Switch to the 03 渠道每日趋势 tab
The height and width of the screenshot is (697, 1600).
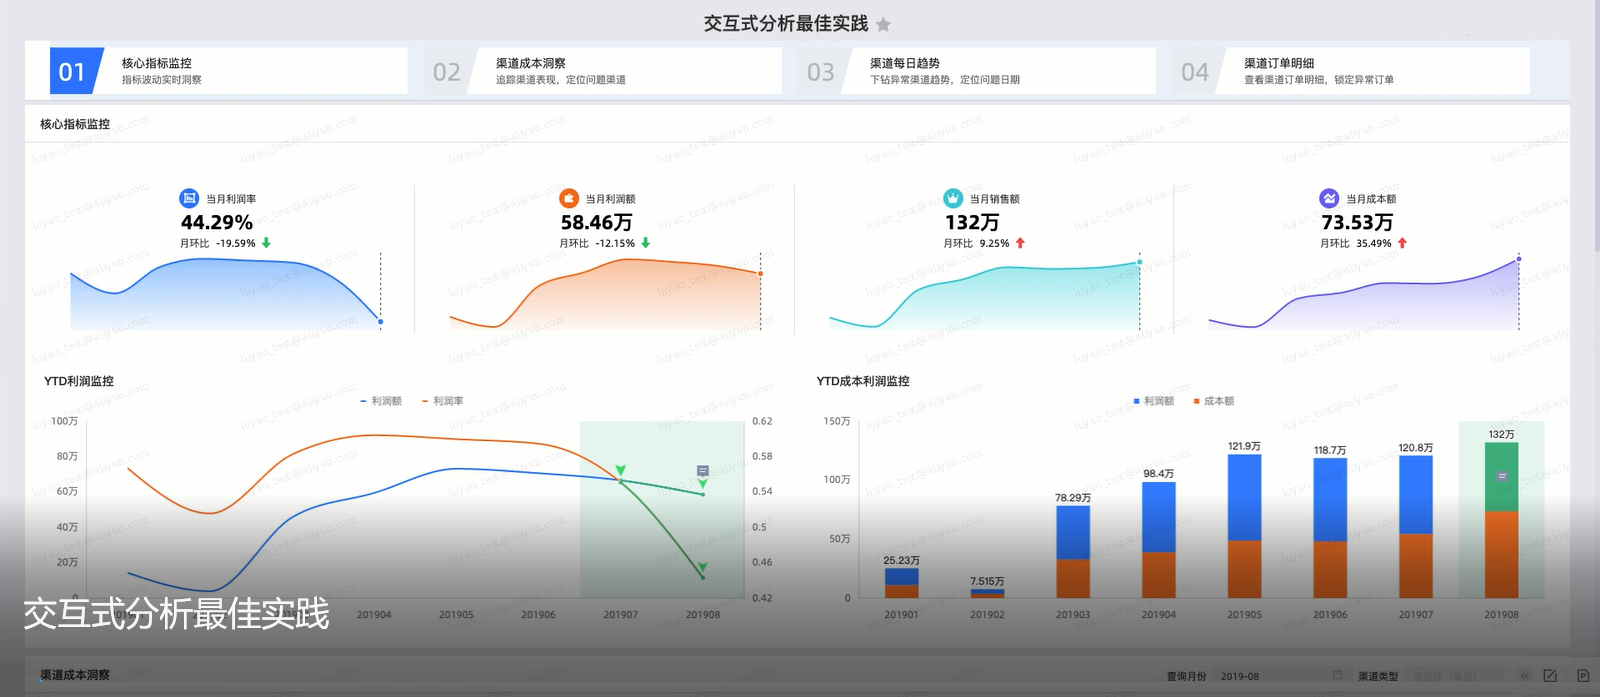pyautogui.click(x=976, y=71)
